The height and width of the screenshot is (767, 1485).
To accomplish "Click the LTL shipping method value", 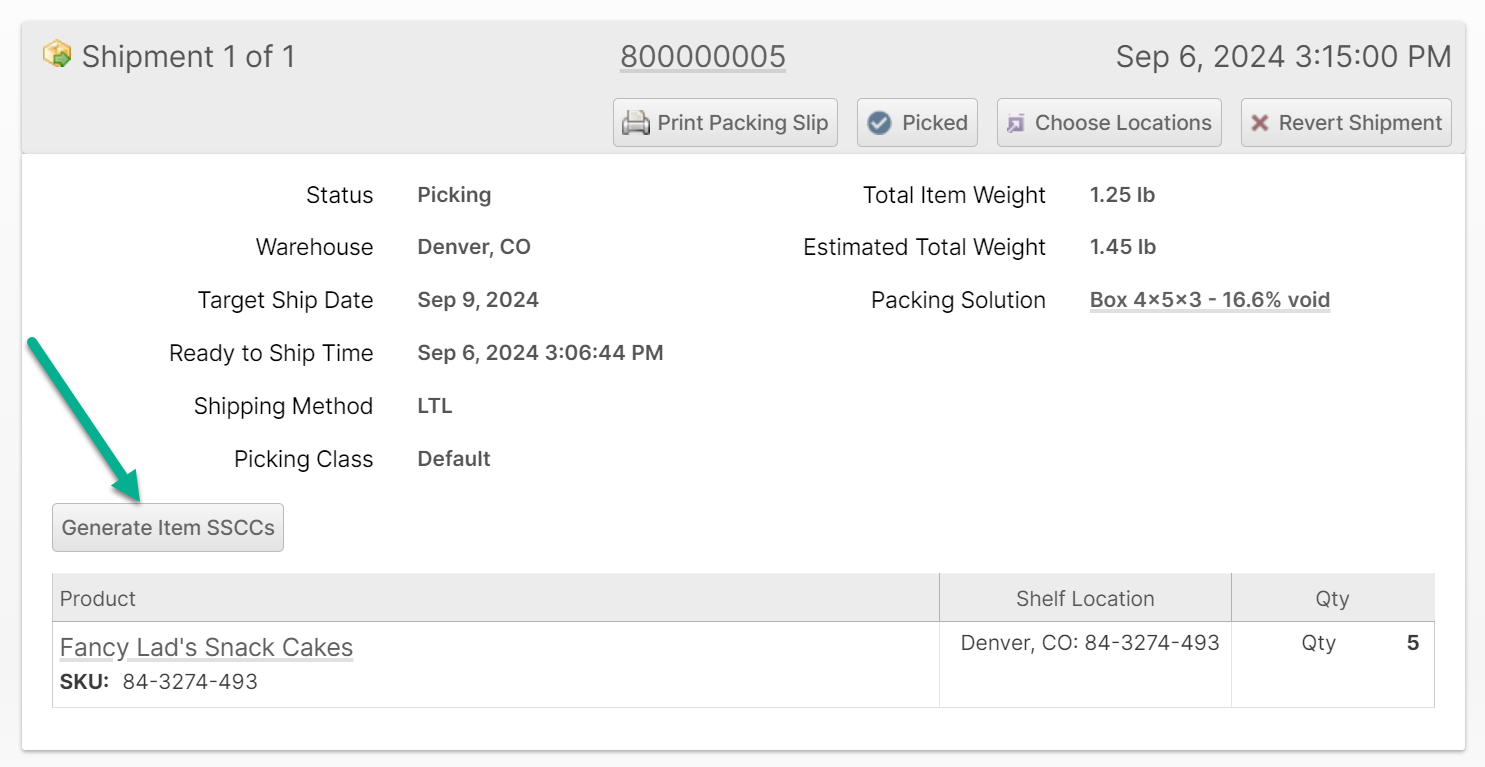I will pyautogui.click(x=435, y=406).
